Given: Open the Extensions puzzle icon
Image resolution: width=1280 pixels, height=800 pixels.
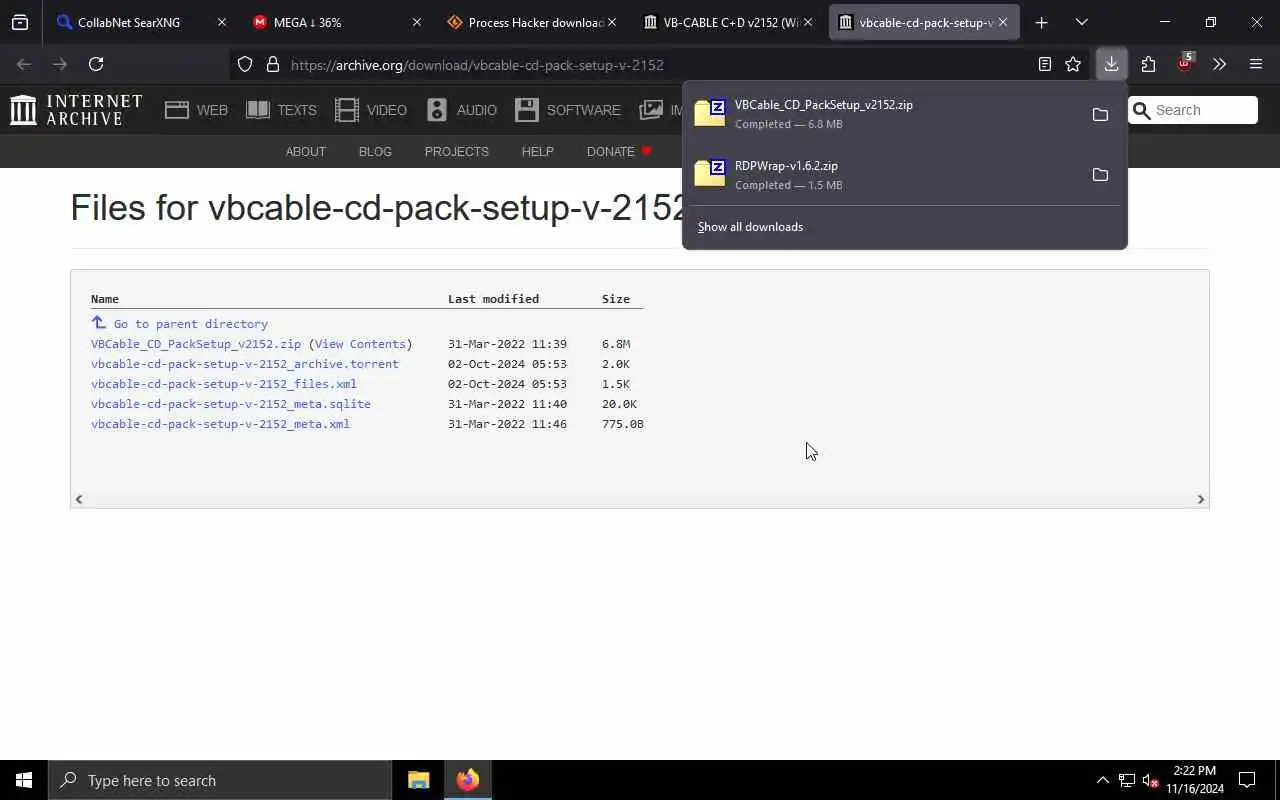Looking at the screenshot, I should pos(1148,64).
